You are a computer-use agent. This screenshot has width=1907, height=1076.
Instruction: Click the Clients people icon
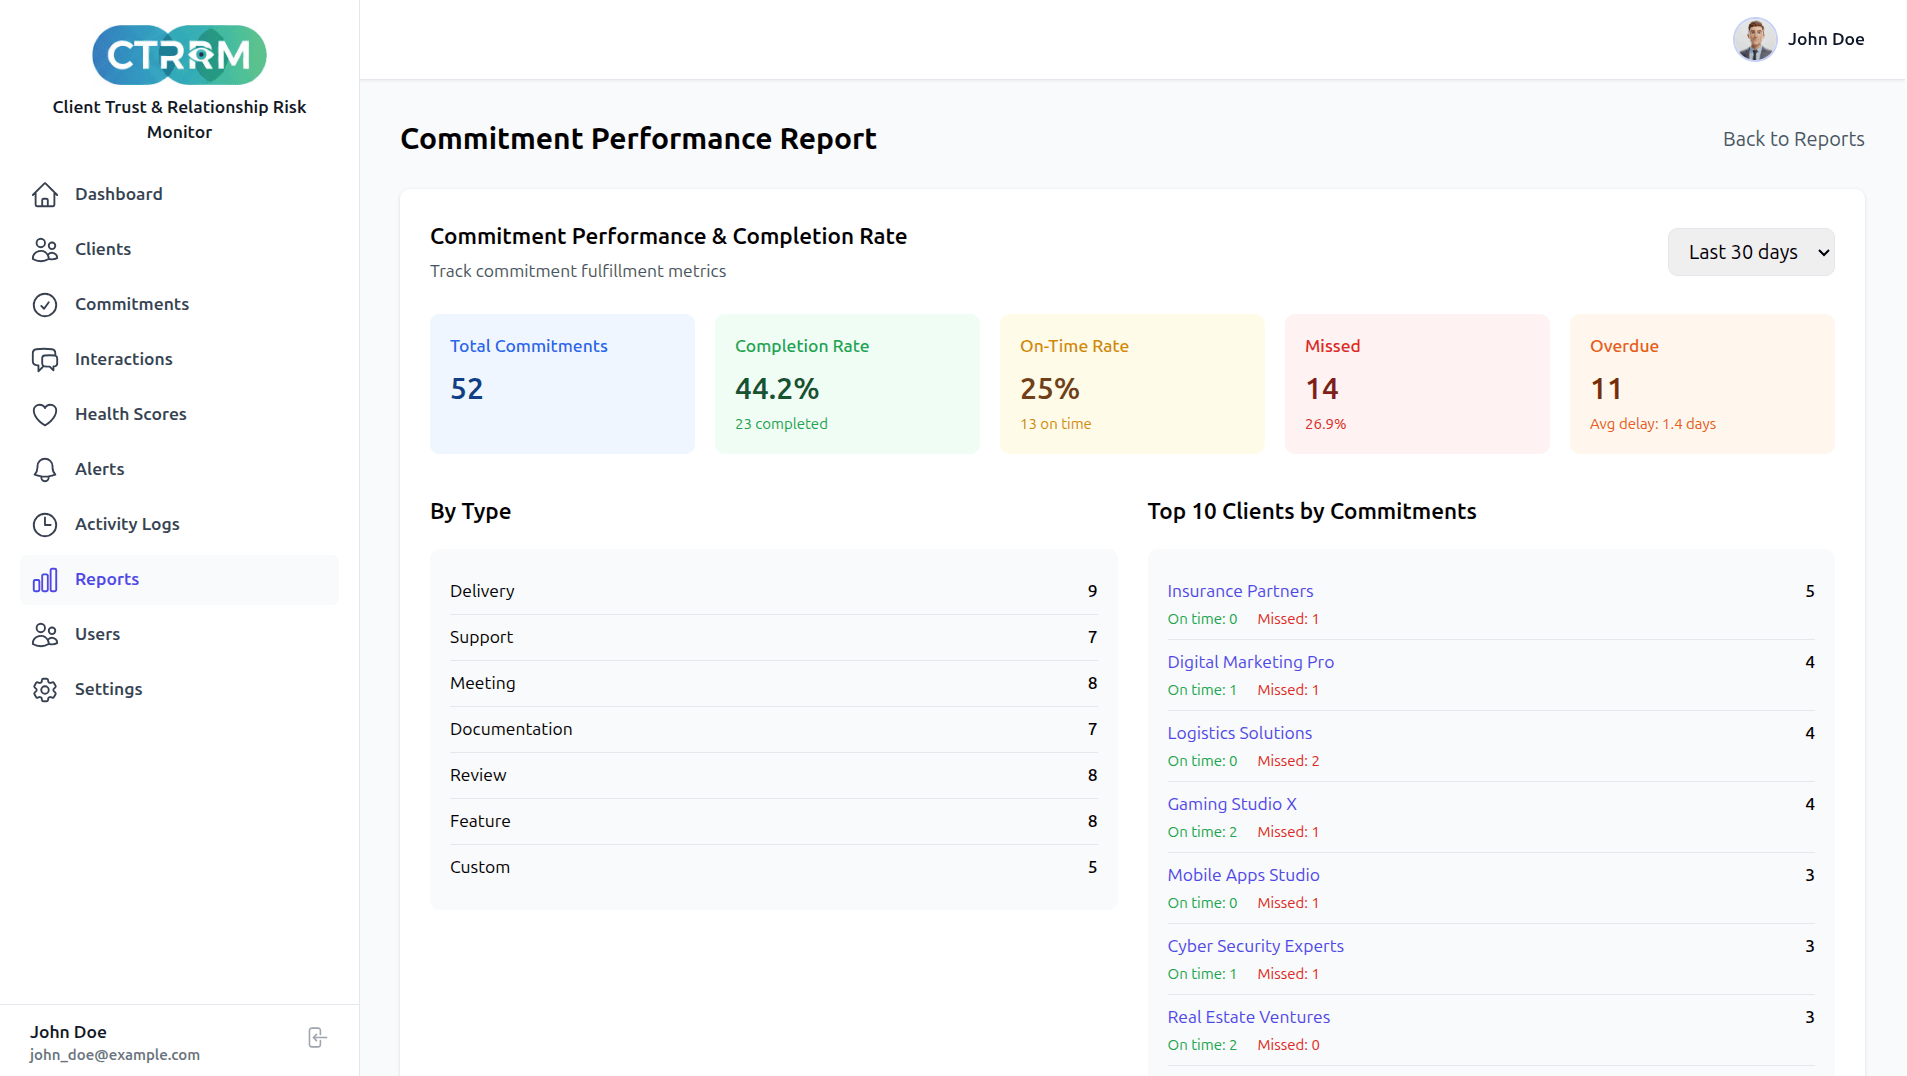pos(45,249)
